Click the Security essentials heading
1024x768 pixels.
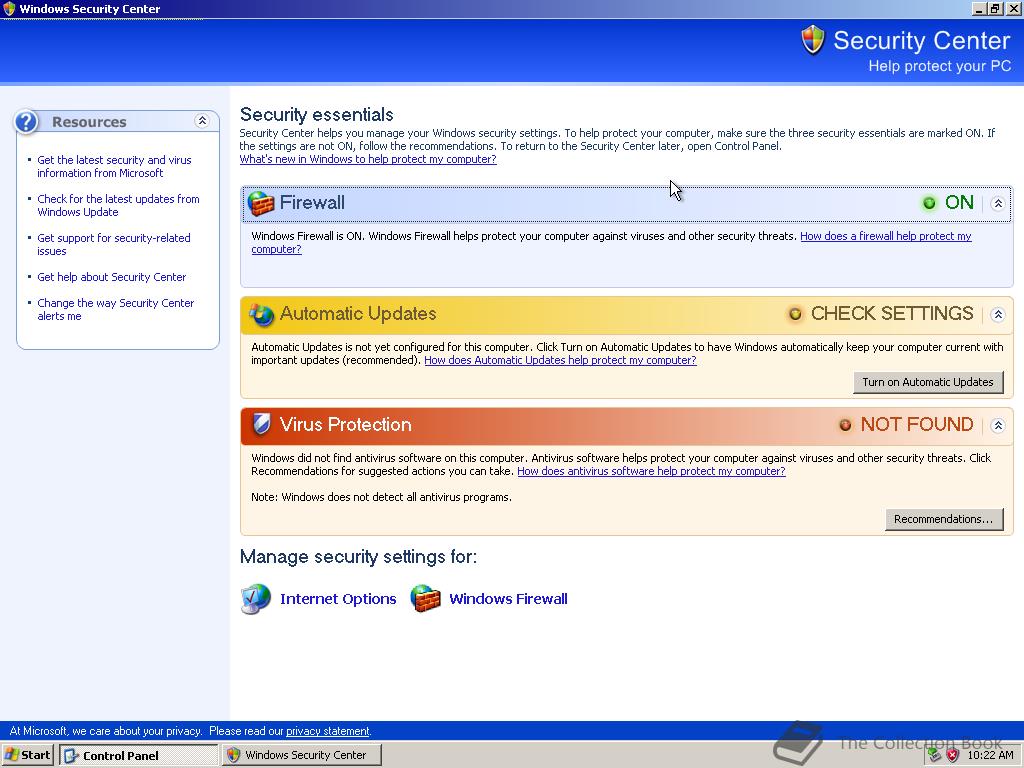[x=317, y=115]
